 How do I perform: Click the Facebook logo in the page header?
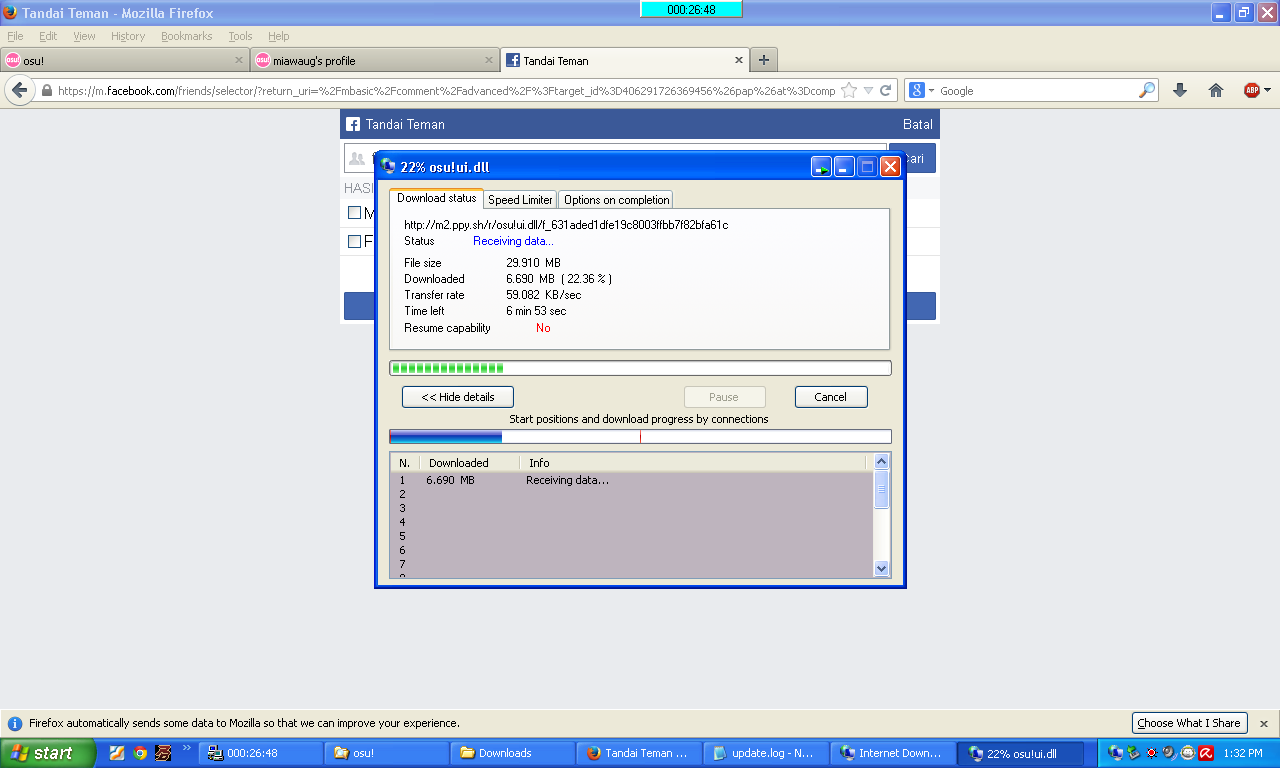353,124
